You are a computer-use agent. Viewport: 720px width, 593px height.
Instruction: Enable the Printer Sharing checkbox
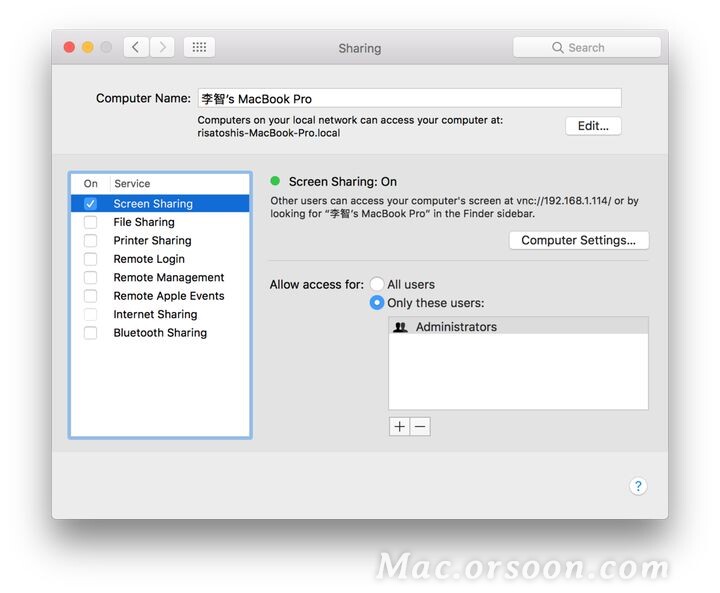tap(90, 241)
